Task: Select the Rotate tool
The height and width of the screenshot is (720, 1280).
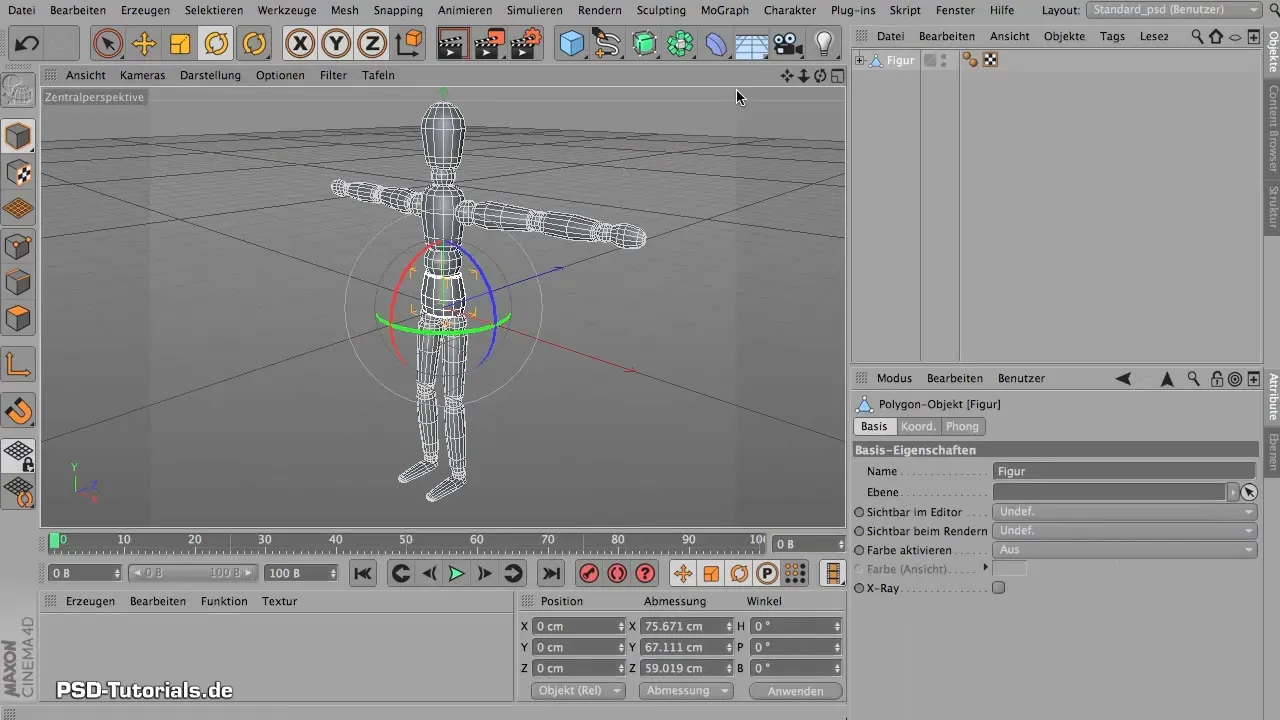Action: tap(216, 43)
